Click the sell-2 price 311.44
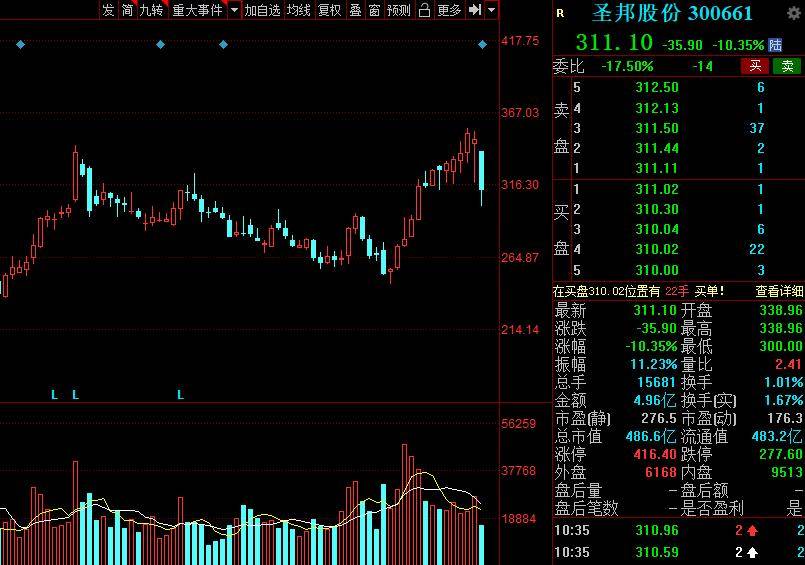This screenshot has width=805, height=565. point(657,148)
